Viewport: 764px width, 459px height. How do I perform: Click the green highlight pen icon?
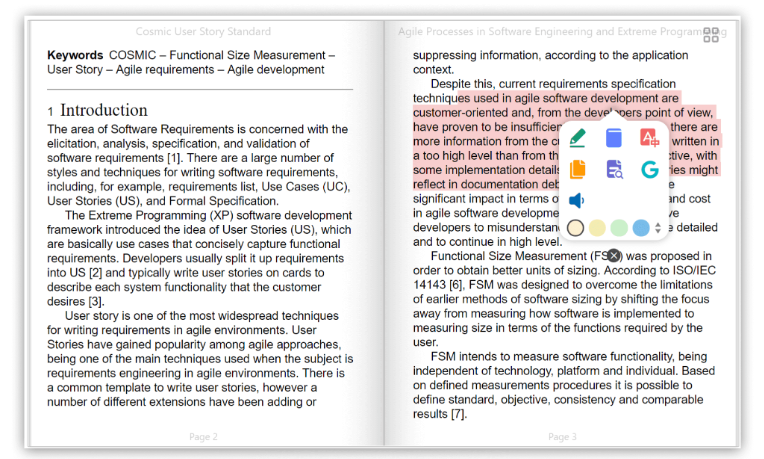577,139
